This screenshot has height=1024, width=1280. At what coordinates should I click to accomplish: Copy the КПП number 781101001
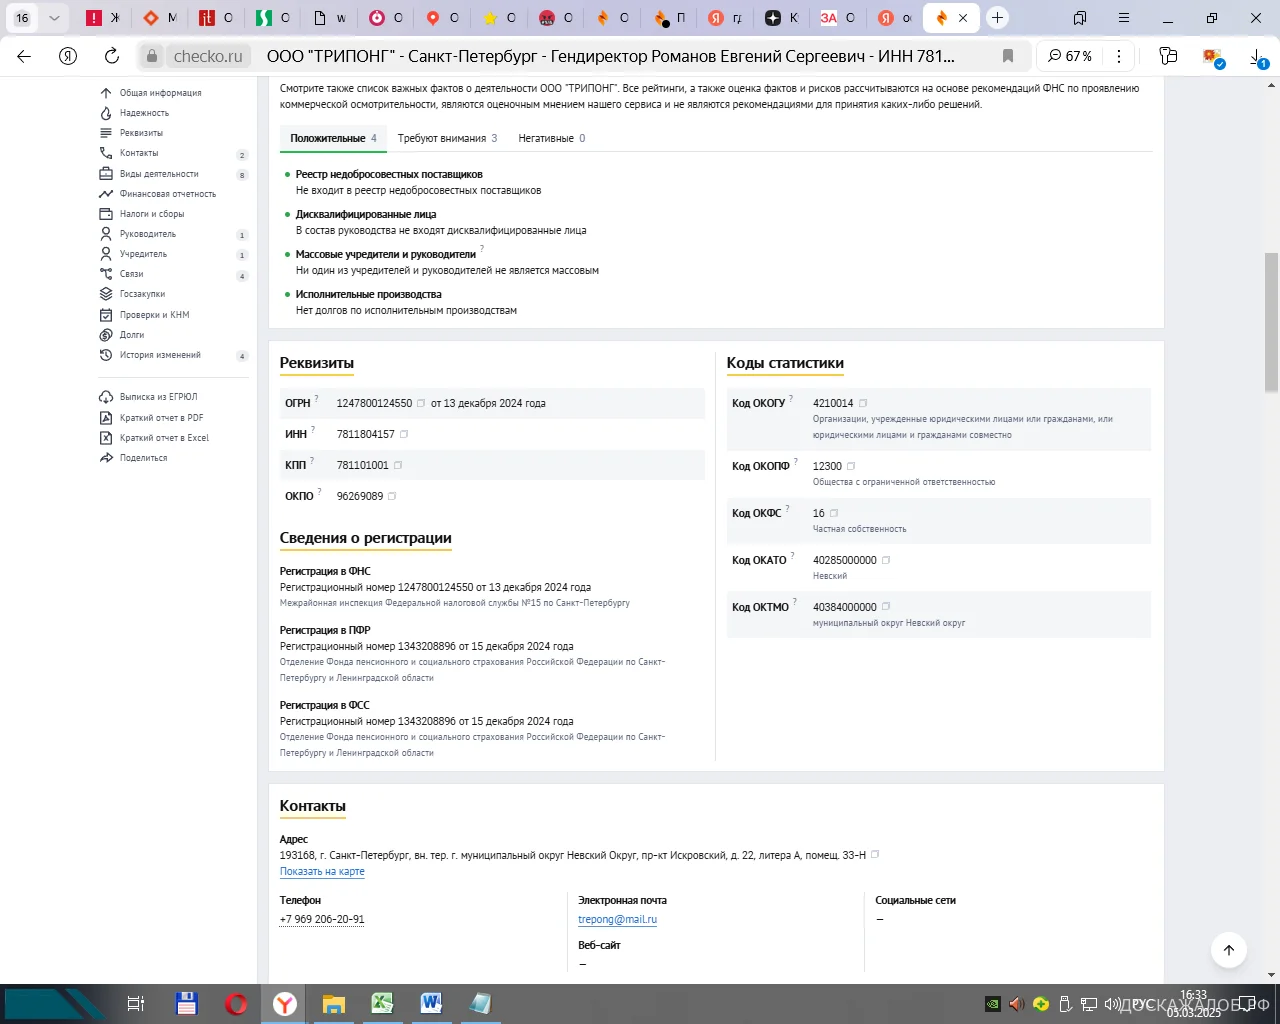[x=398, y=465]
